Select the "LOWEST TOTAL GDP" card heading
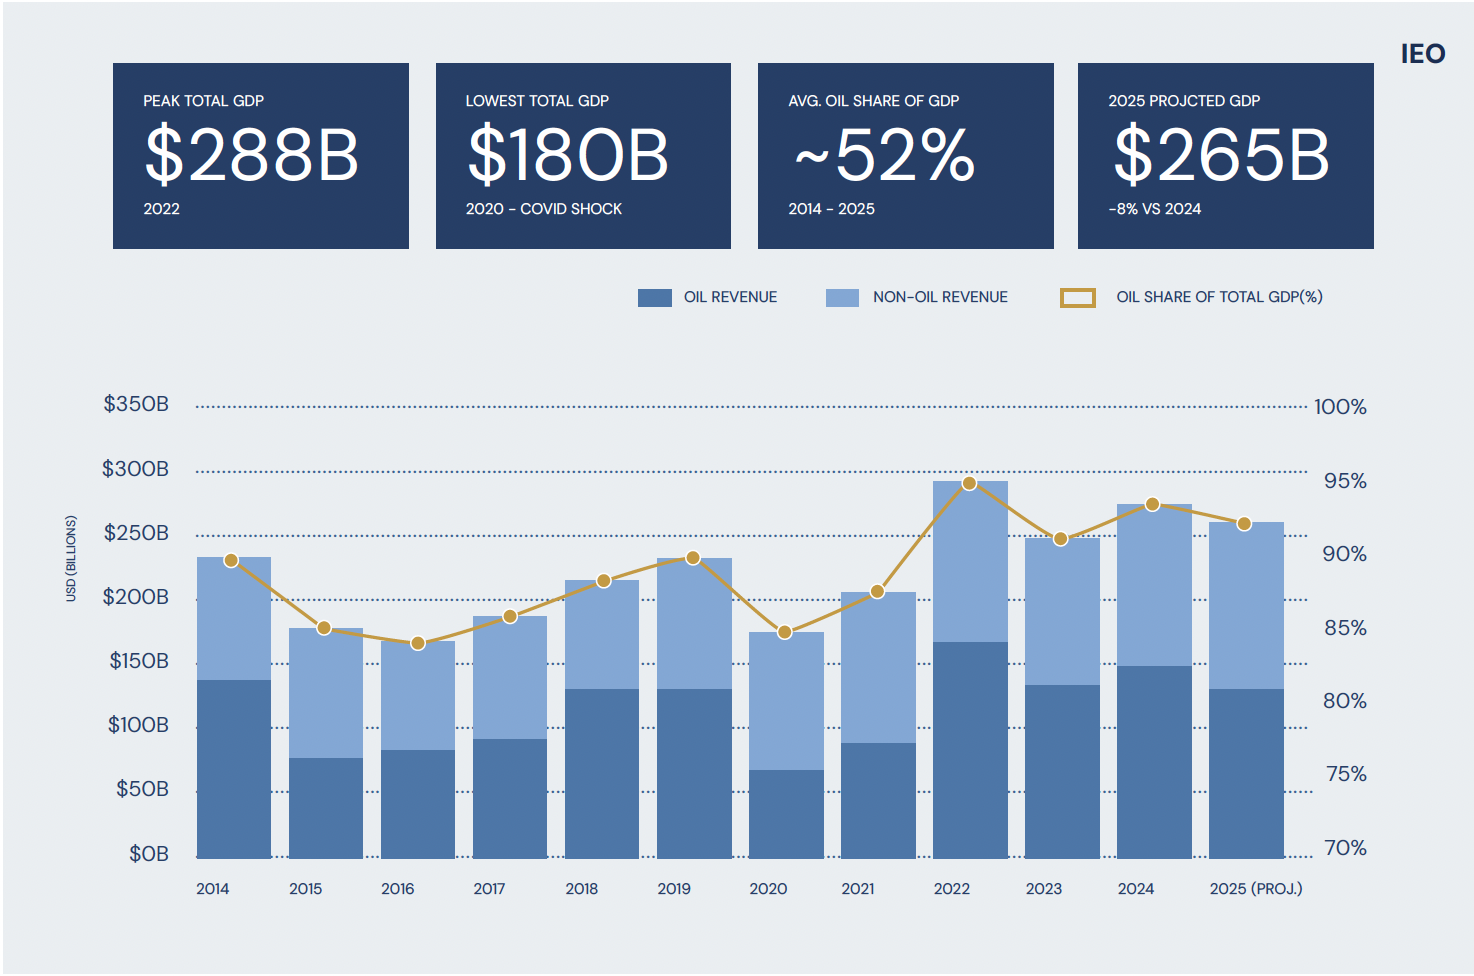 tap(537, 101)
